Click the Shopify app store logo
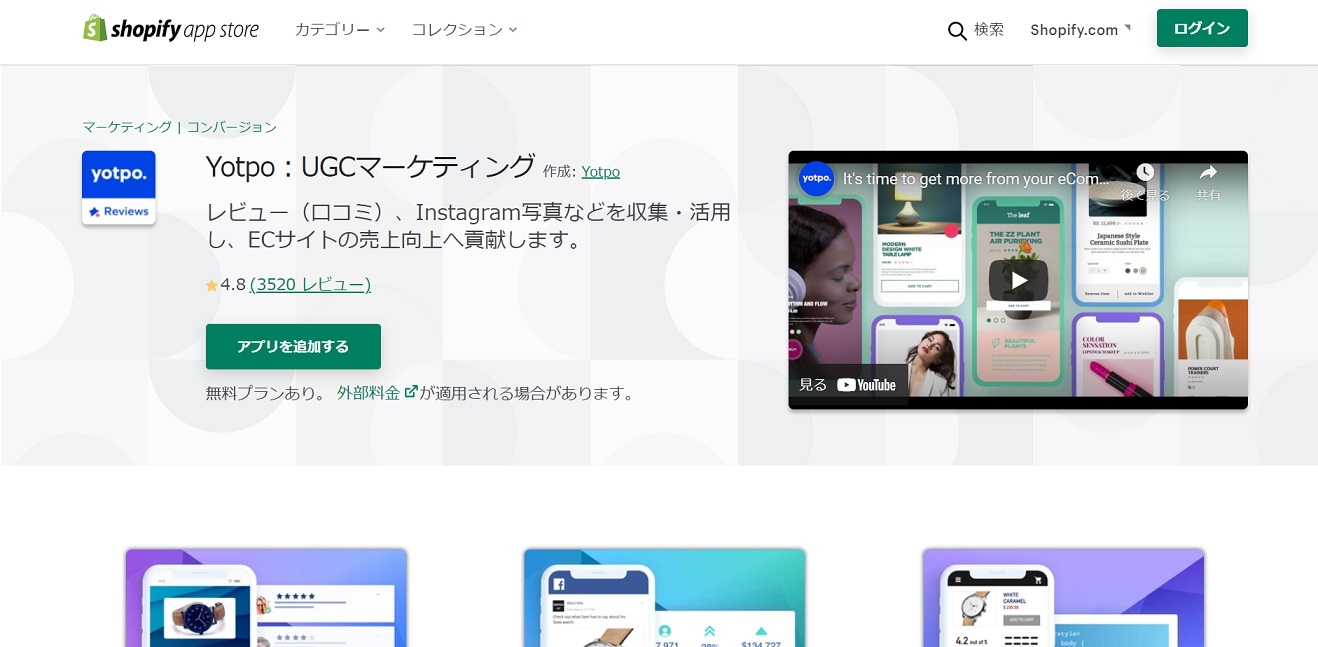 click(171, 29)
